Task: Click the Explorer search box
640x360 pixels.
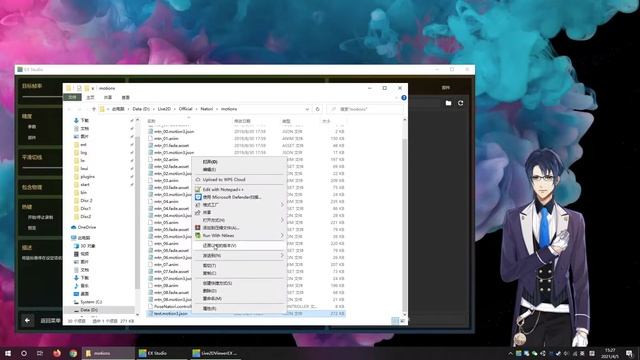Action: tap(365, 109)
